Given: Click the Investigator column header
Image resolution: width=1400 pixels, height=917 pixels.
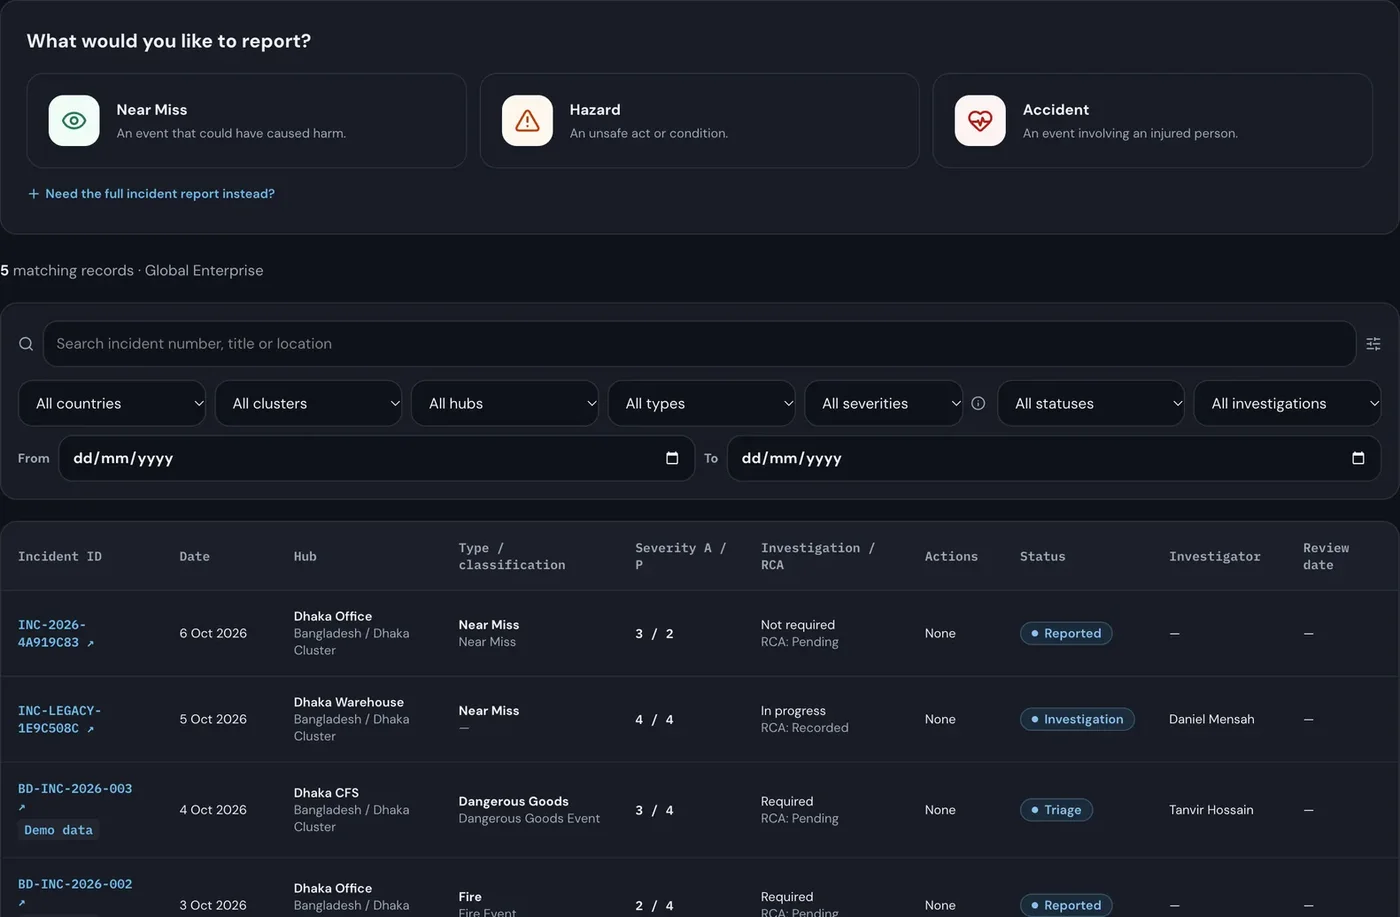Looking at the screenshot, I should [1214, 557].
